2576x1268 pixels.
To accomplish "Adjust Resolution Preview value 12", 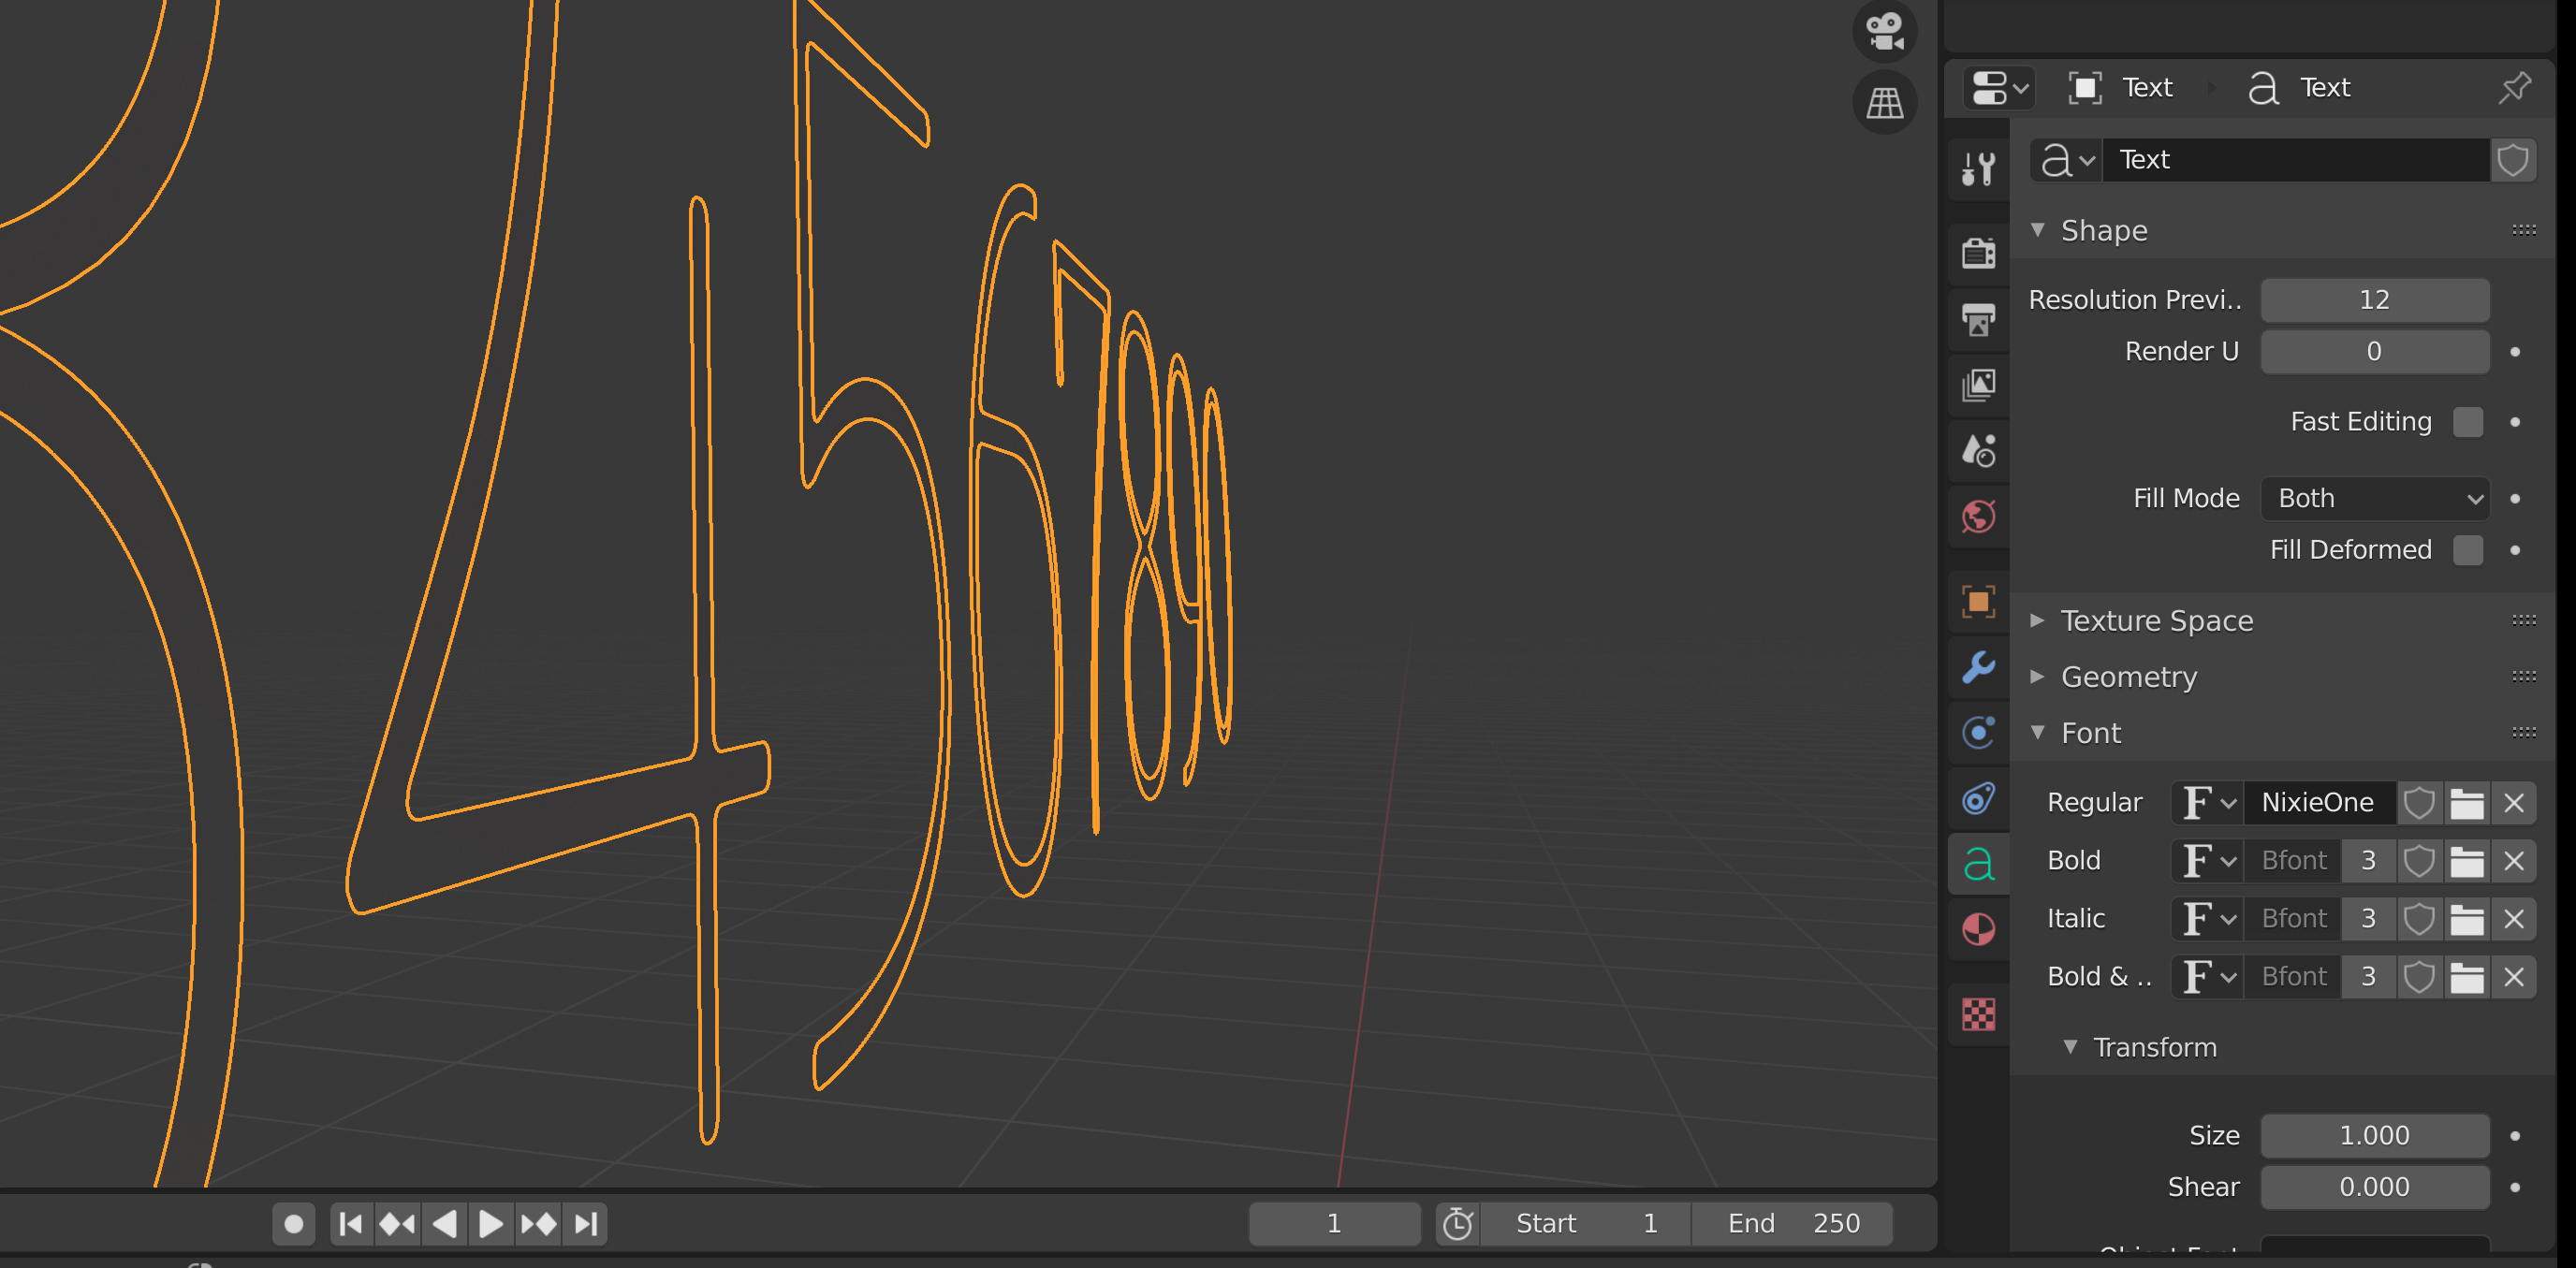I will [x=2374, y=300].
